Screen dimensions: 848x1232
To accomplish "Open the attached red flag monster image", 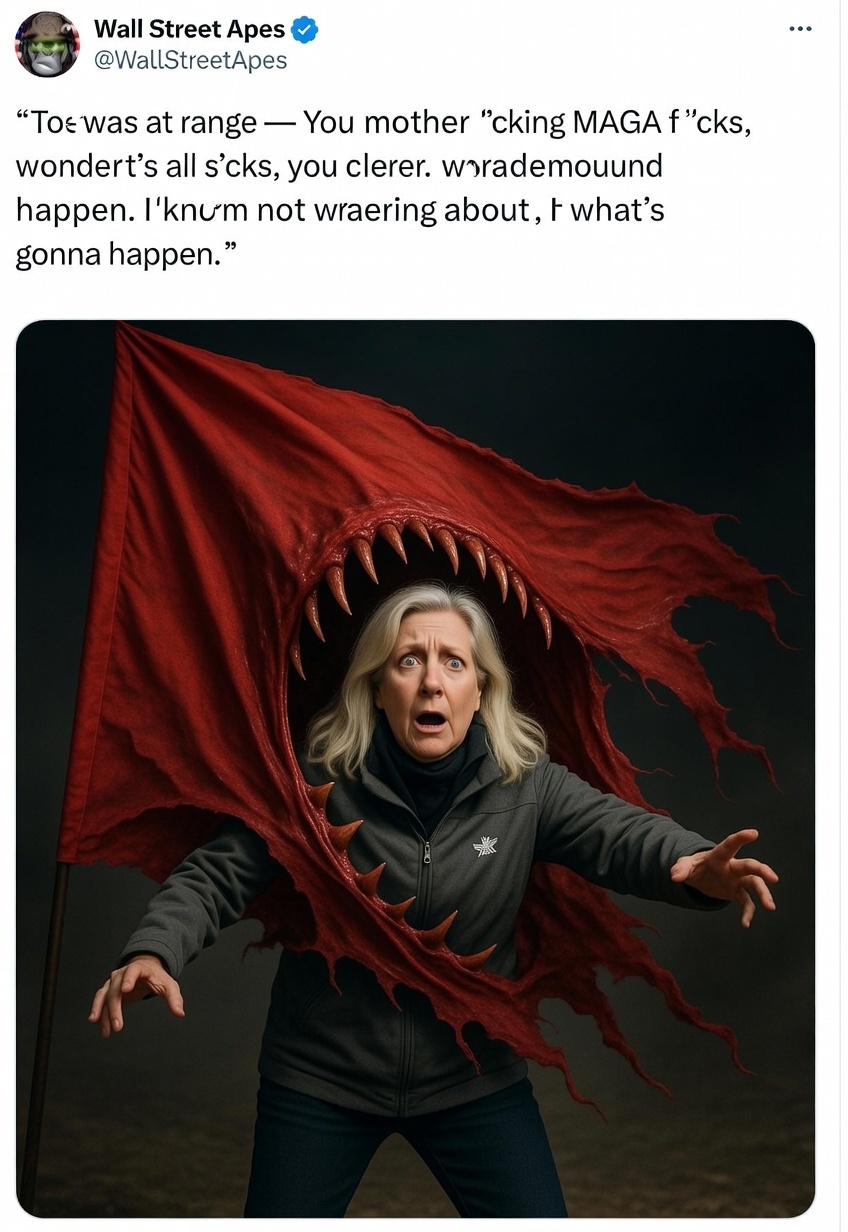I will click(x=415, y=768).
